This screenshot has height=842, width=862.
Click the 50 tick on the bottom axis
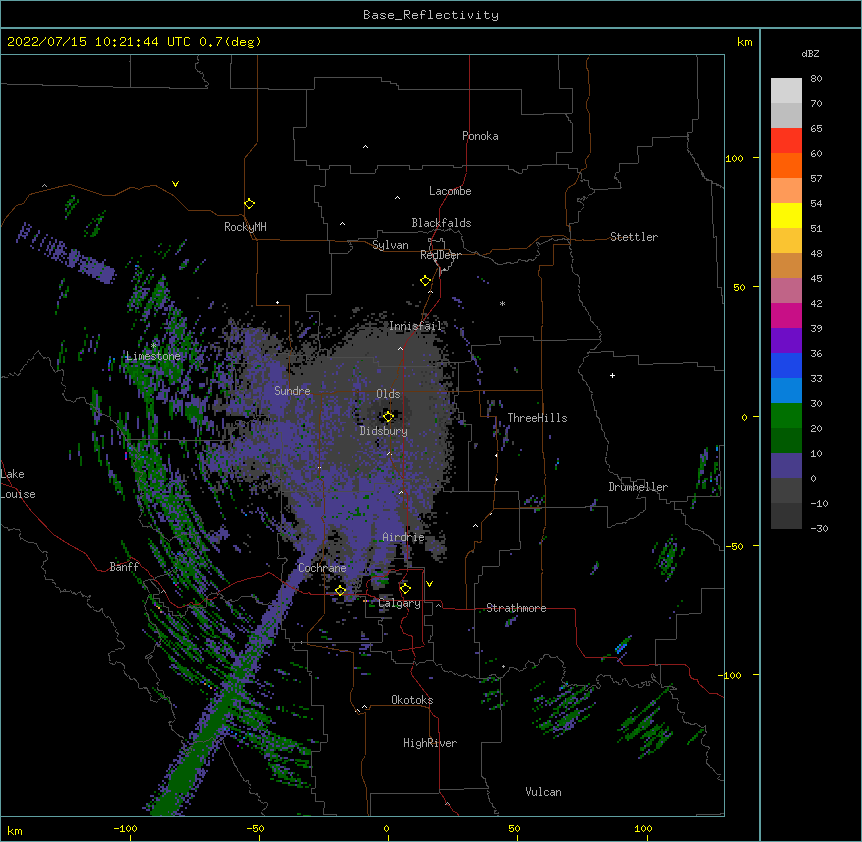(x=514, y=828)
